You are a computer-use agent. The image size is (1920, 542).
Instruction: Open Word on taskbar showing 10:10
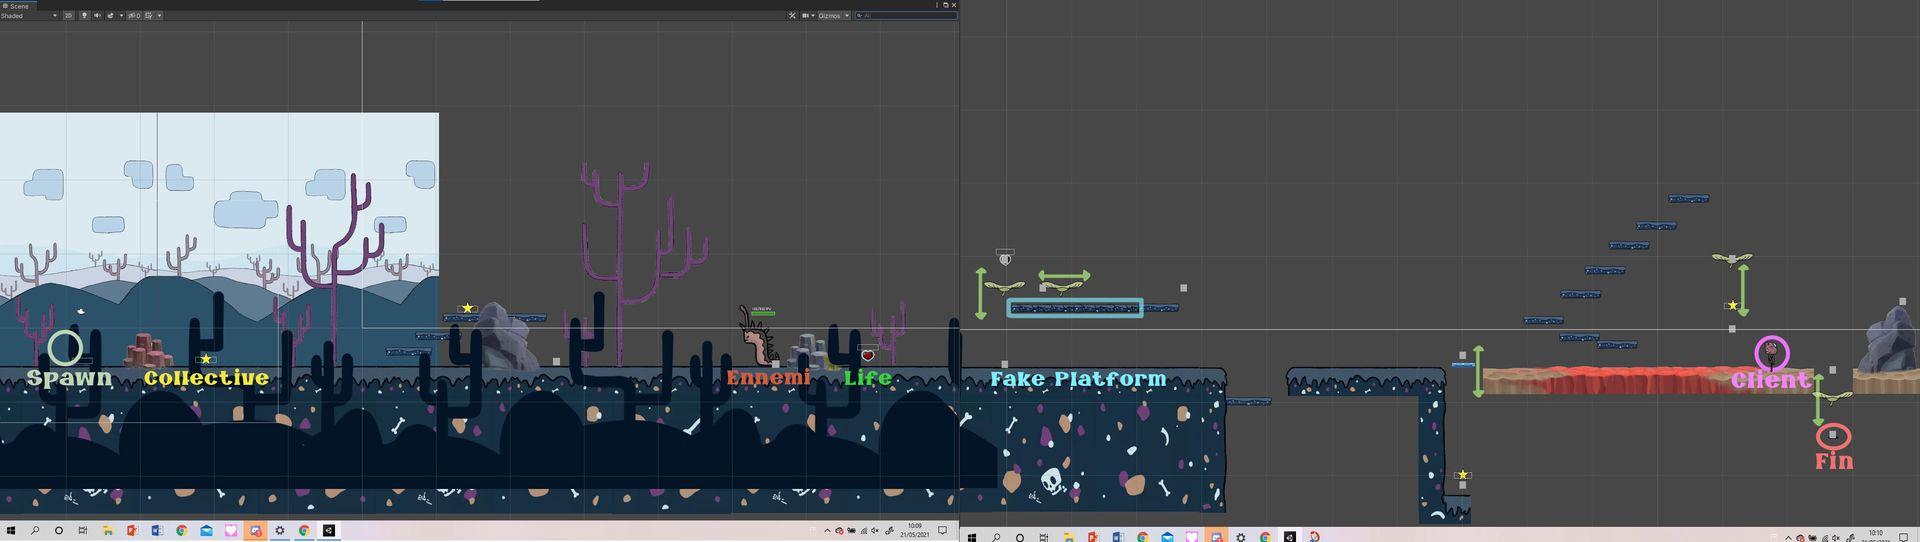pyautogui.click(x=1118, y=536)
